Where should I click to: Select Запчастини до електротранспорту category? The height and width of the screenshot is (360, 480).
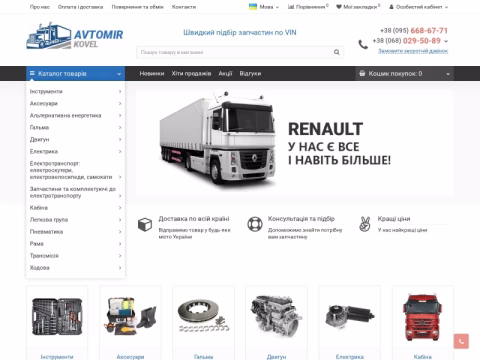(x=73, y=192)
